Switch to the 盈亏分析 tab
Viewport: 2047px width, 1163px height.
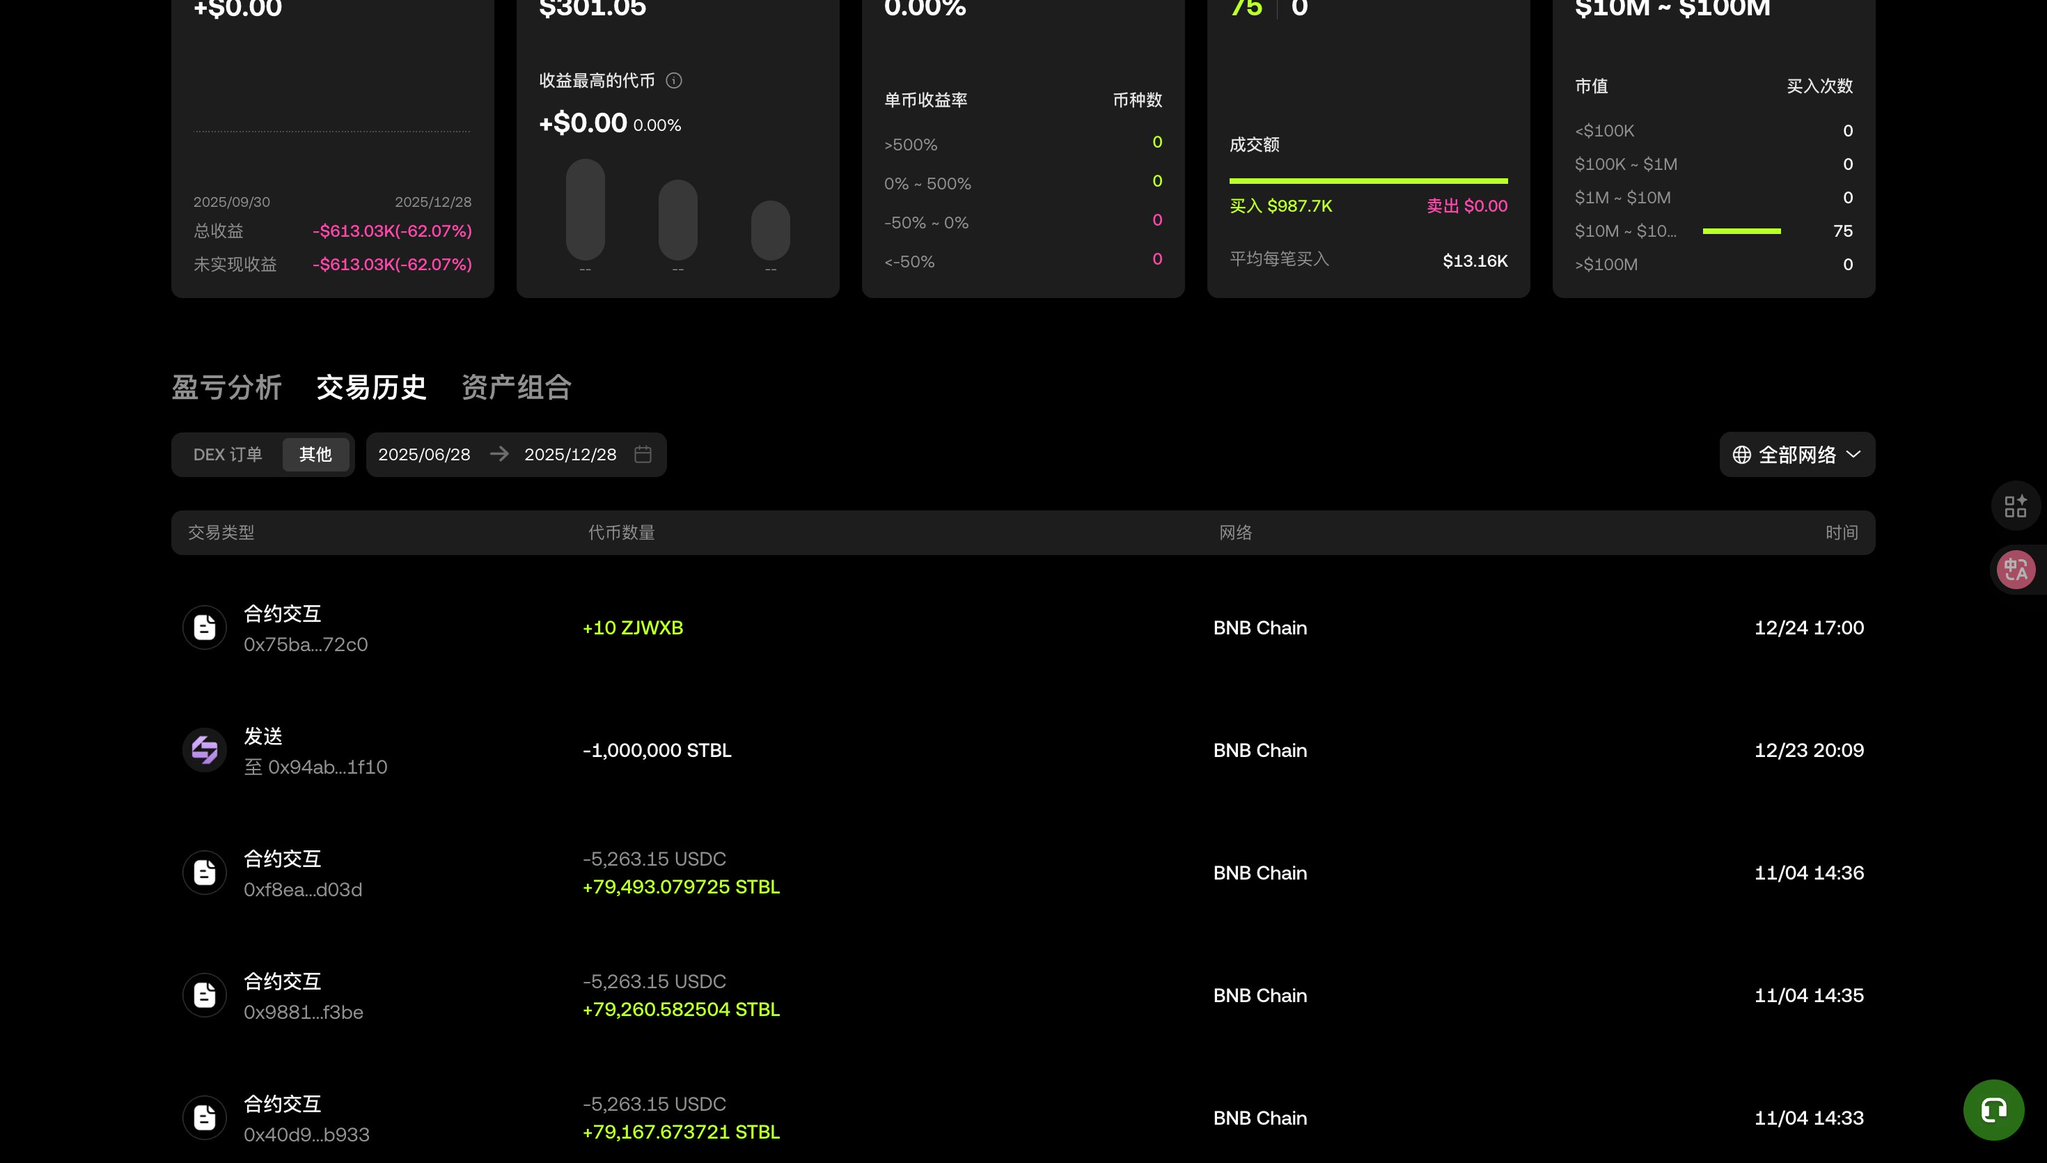click(226, 387)
